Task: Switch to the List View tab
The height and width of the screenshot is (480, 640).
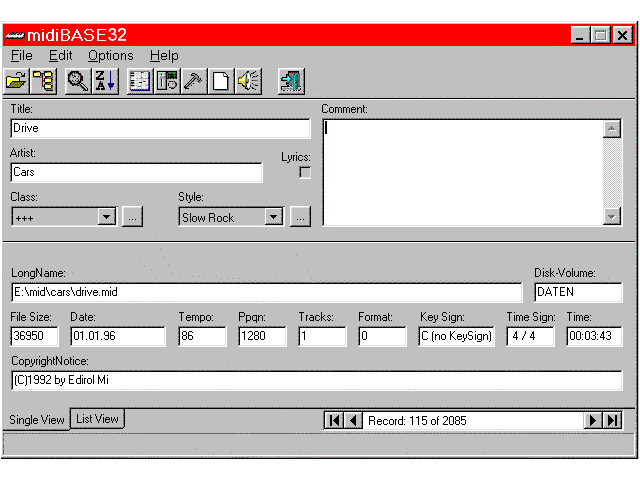Action: (x=98, y=419)
